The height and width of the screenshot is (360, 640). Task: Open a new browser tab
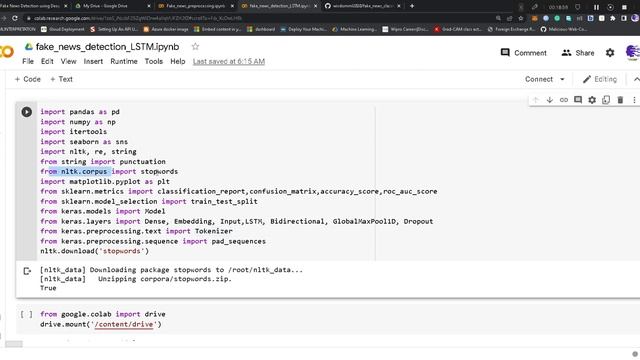(412, 6)
